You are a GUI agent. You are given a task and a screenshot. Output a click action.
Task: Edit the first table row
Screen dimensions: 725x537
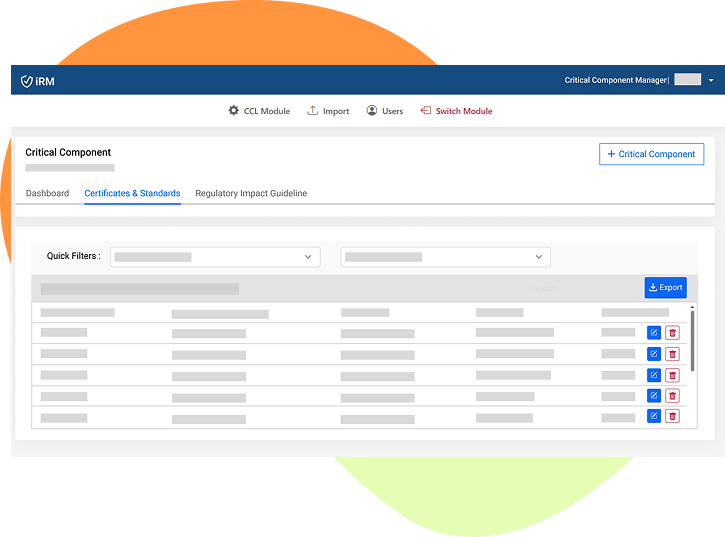654,333
